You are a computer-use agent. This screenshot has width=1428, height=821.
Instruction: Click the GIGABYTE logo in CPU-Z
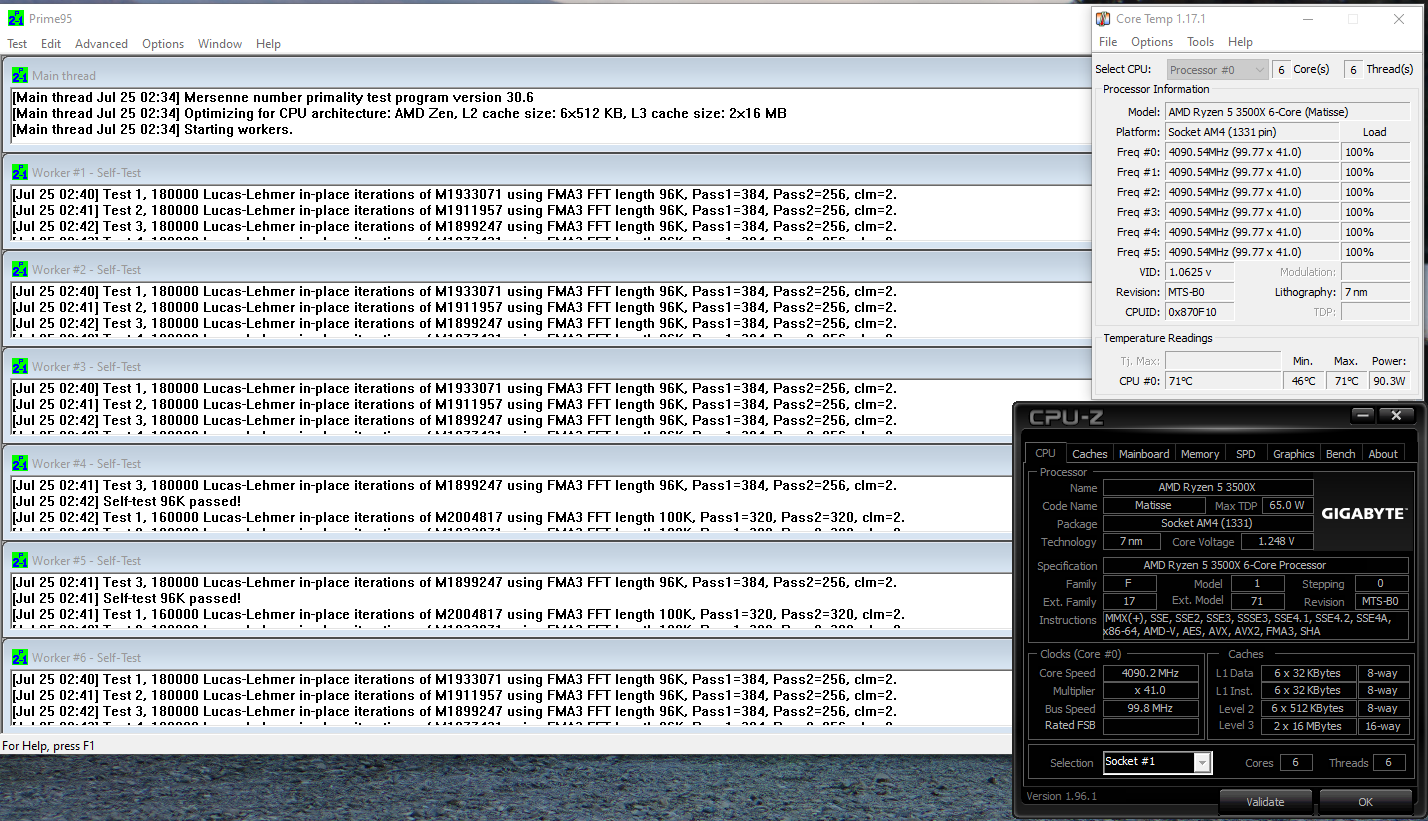1362,513
